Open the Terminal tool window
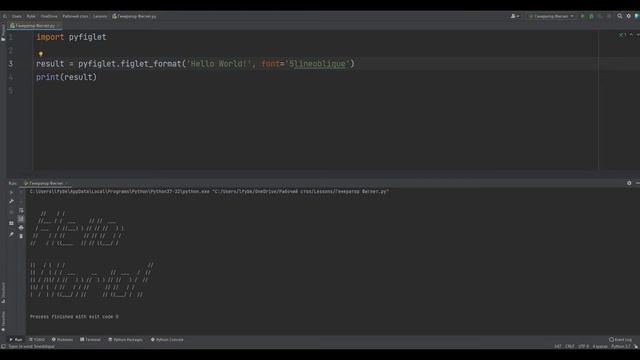This screenshot has height=360, width=640. [90, 340]
